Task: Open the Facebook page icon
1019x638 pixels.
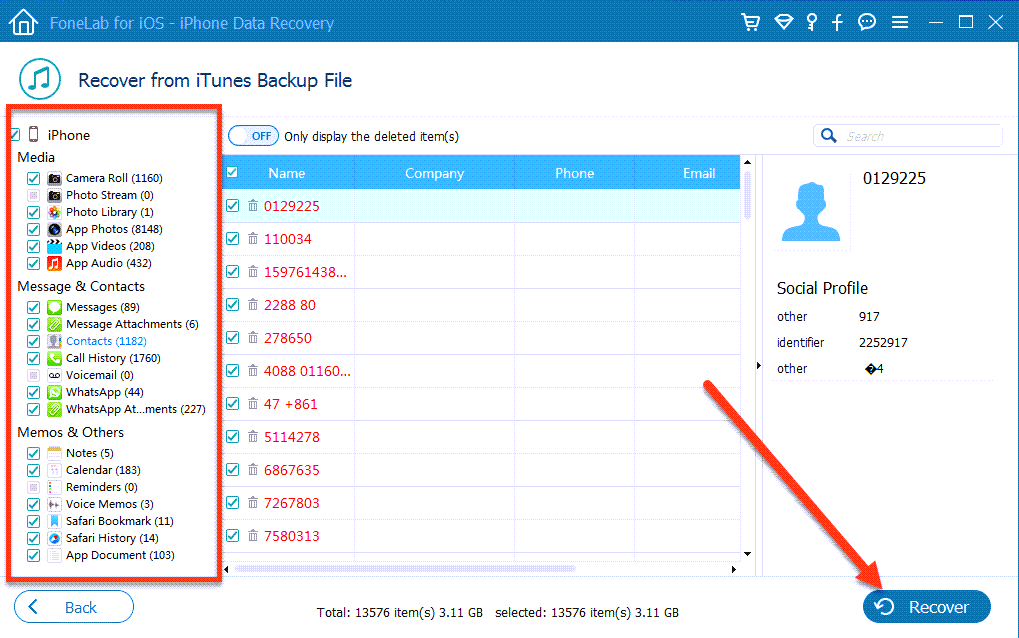Action: coord(839,22)
